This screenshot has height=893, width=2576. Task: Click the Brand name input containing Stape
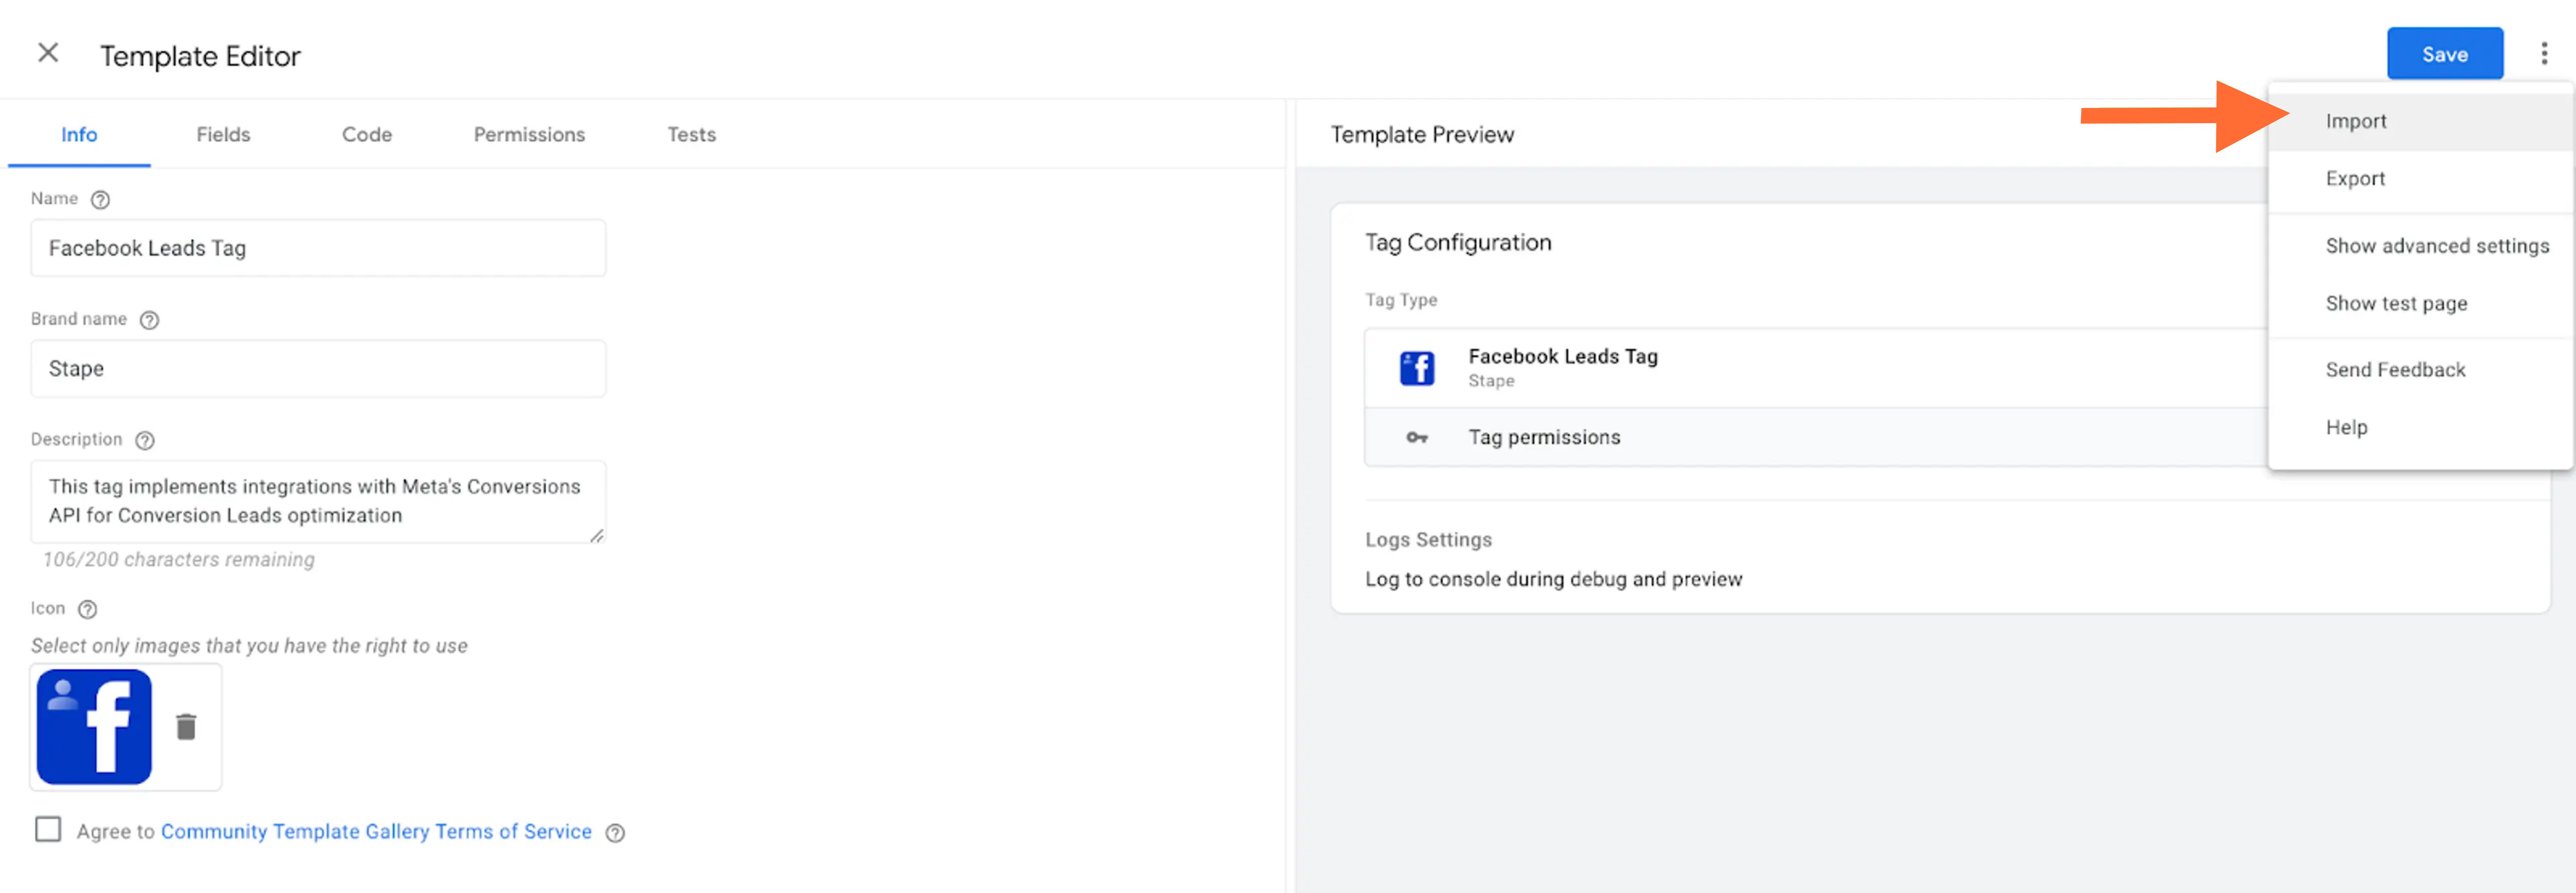coord(318,369)
